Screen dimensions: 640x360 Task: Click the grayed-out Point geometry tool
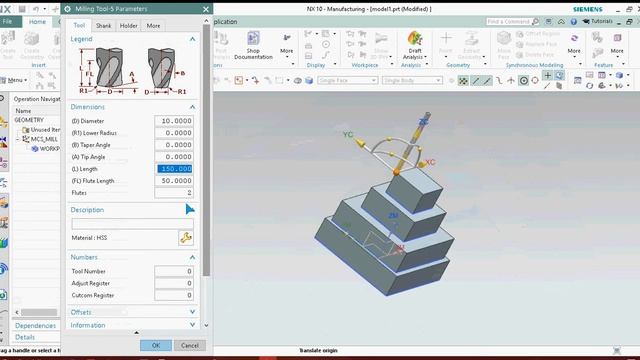click(446, 43)
